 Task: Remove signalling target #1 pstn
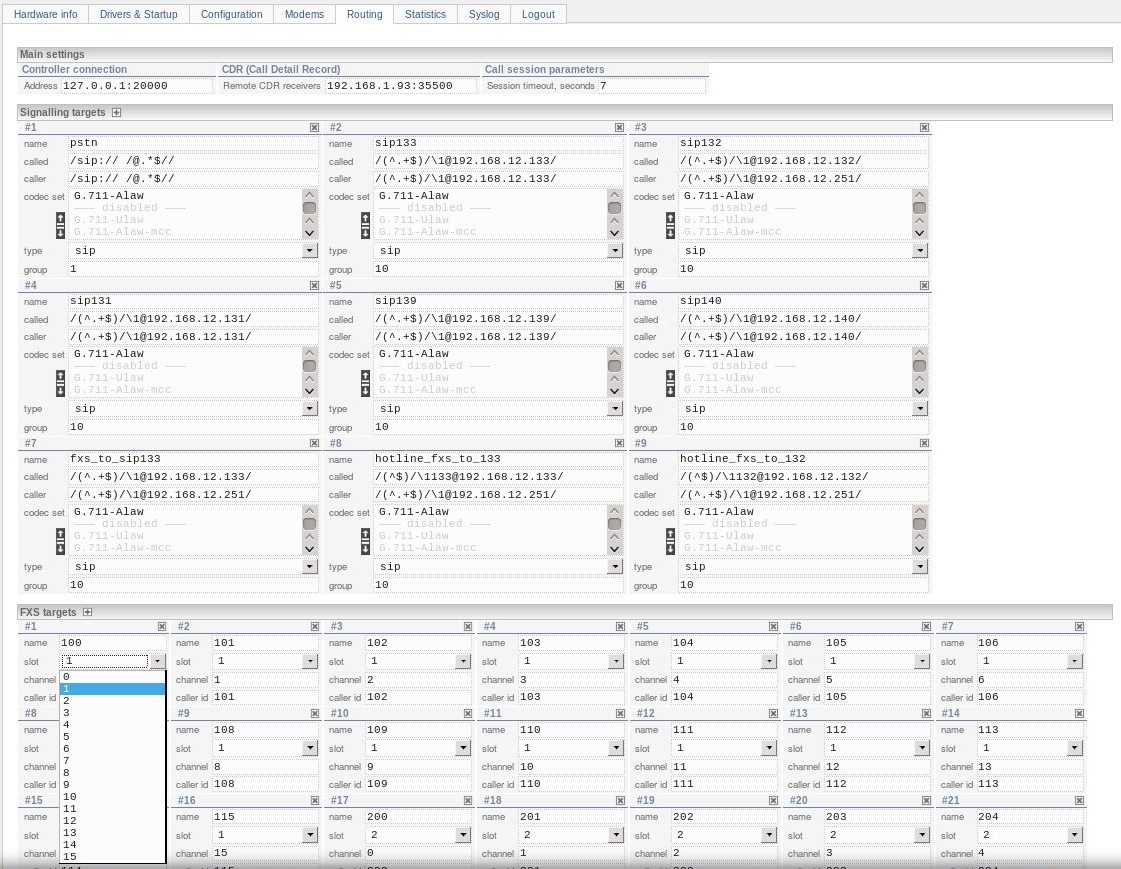[314, 127]
